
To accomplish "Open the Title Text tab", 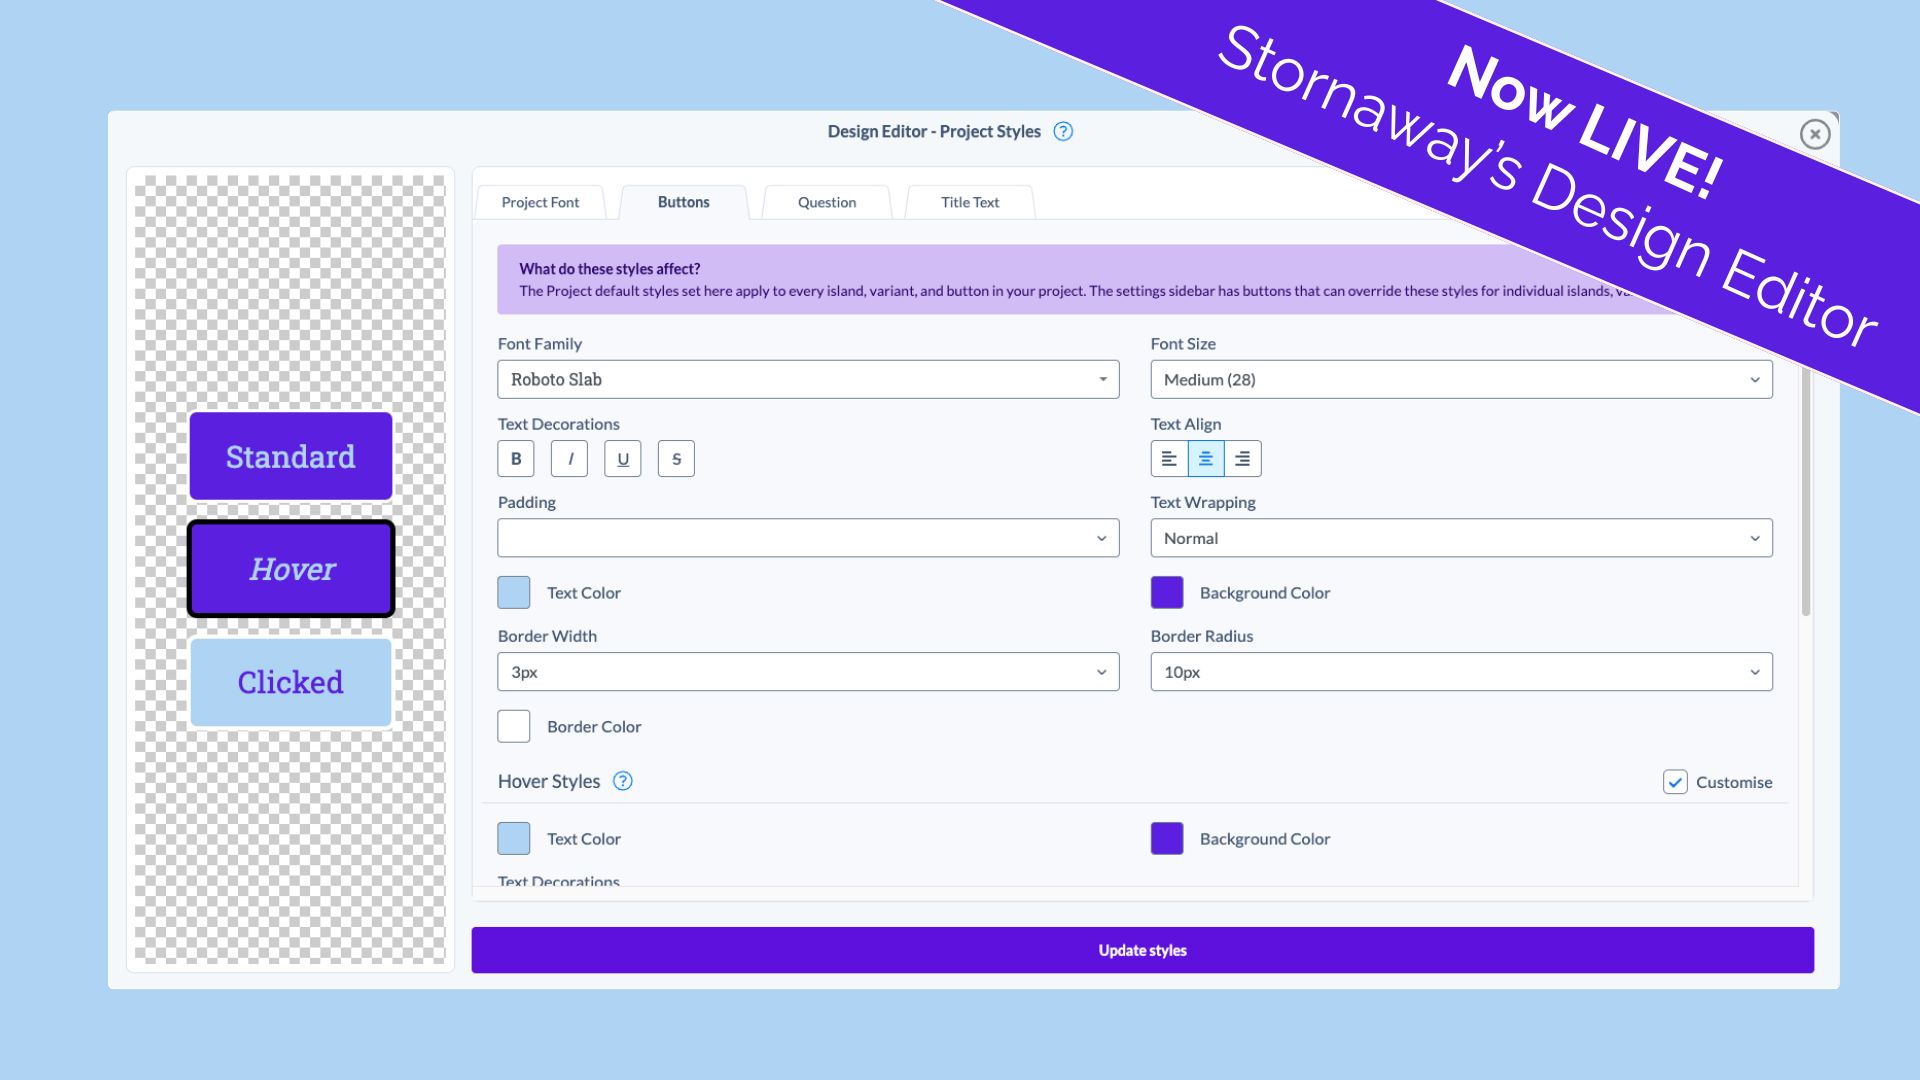I will tap(969, 202).
